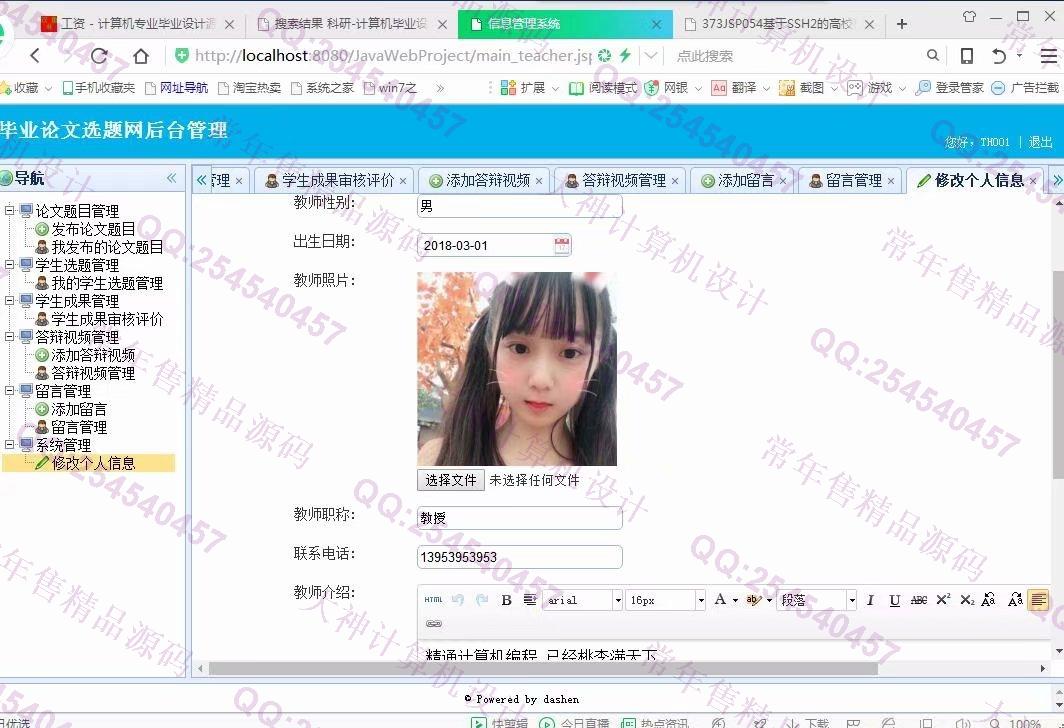Collapse the 答辩视频管理 tree node
This screenshot has width=1064, height=728.
click(x=10, y=337)
